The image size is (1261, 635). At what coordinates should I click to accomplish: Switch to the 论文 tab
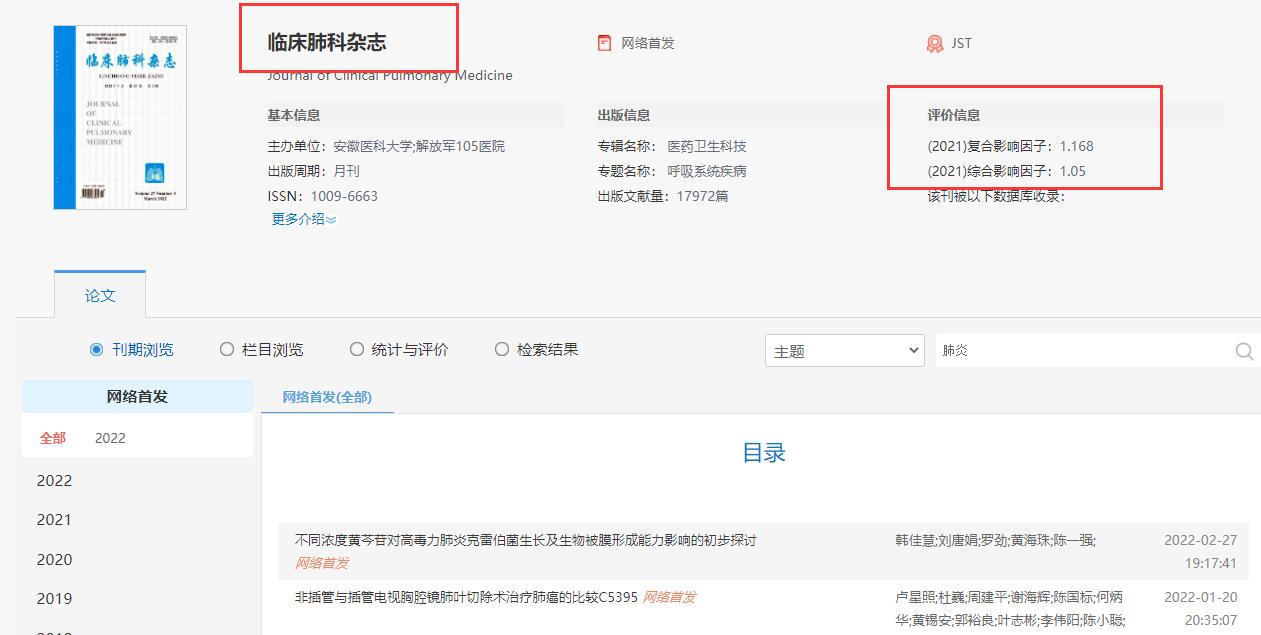coord(99,294)
